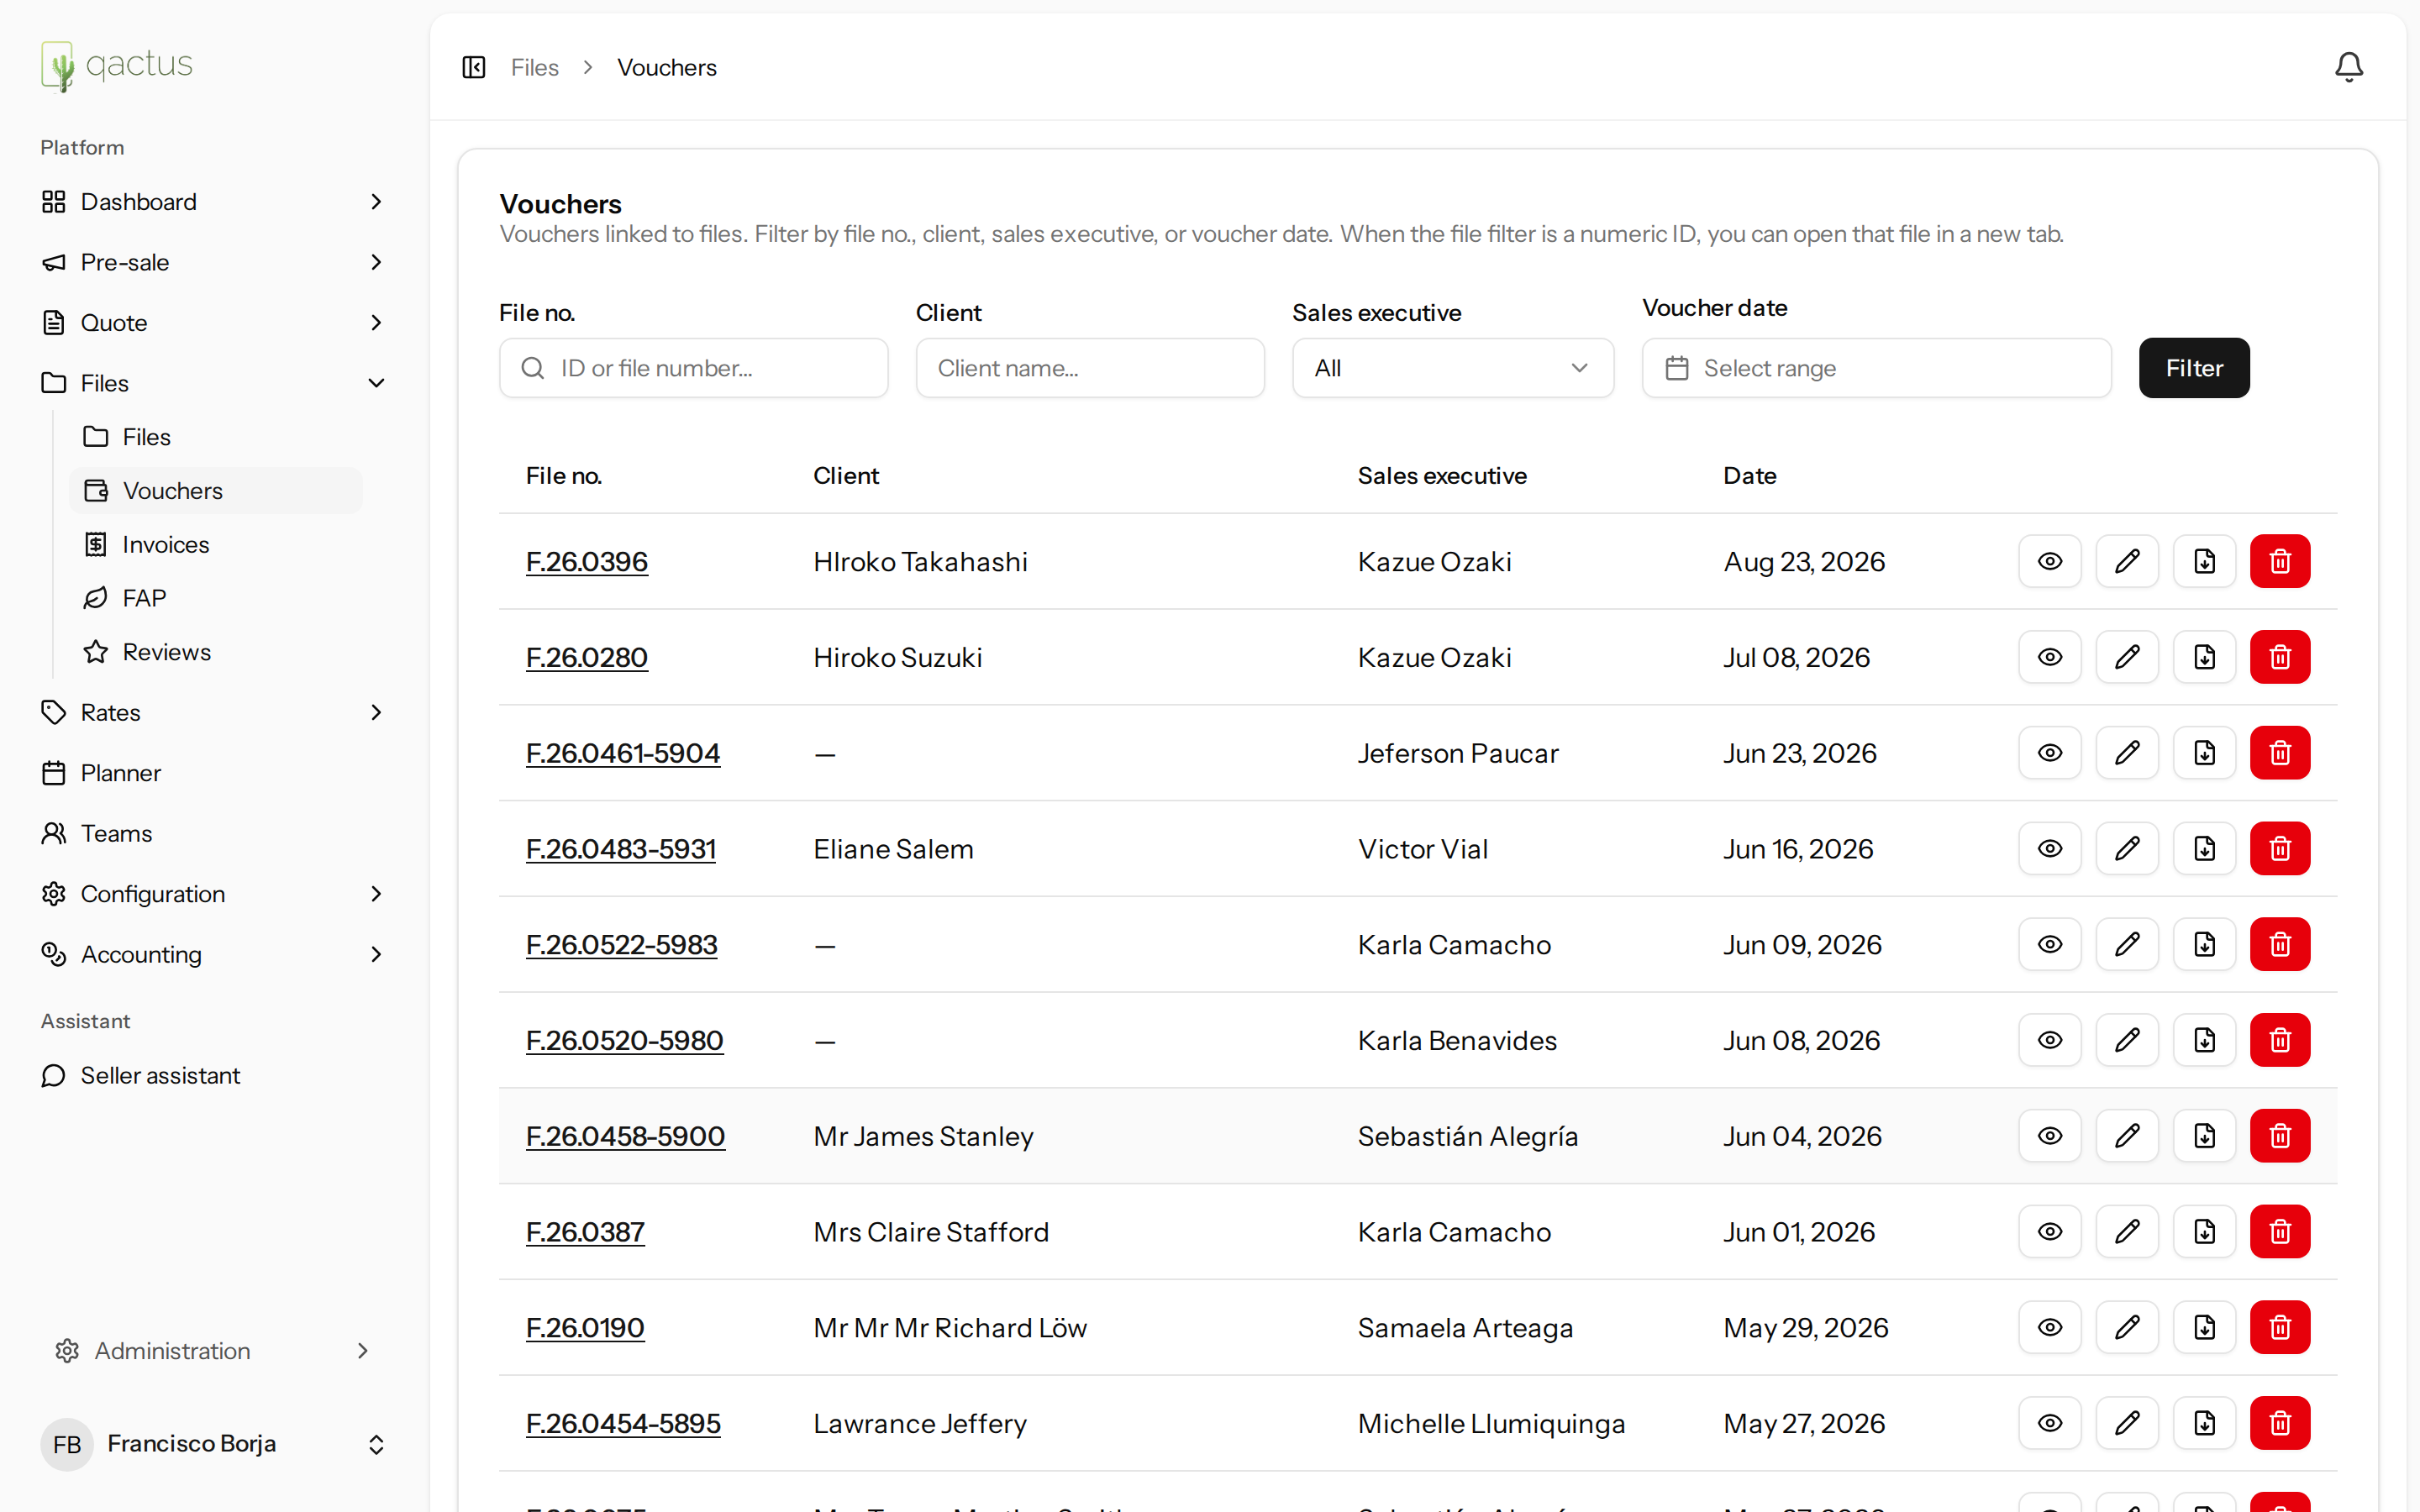Edit voucher F.26.0396 with pencil icon
This screenshot has height=1512, width=2420.
[2127, 561]
